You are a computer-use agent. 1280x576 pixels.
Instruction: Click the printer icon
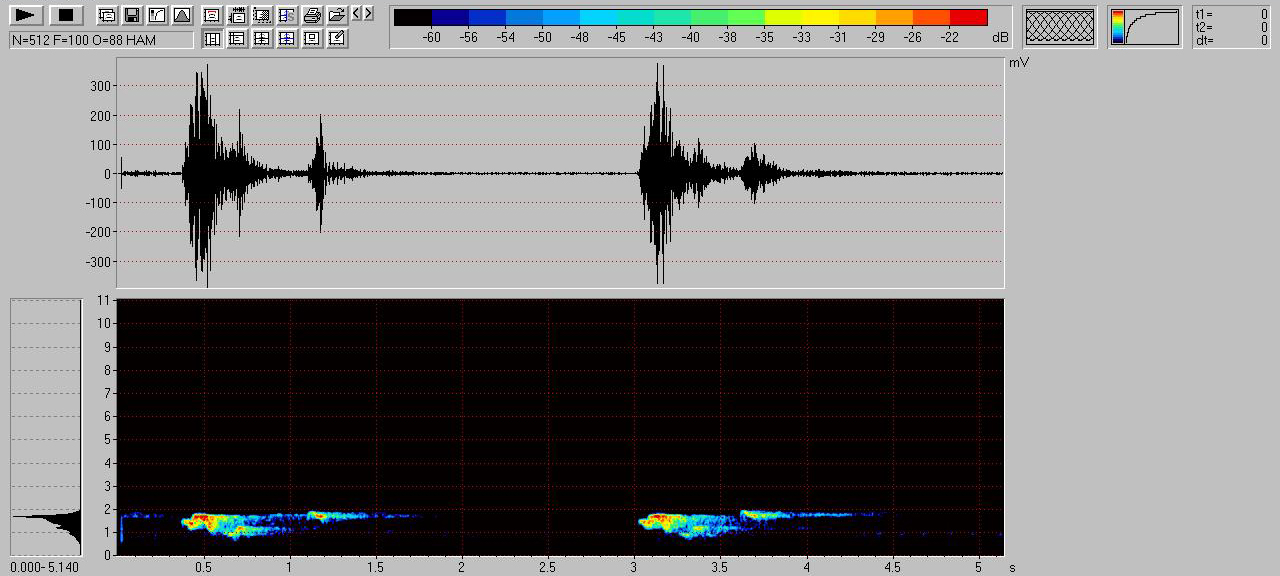click(x=312, y=15)
